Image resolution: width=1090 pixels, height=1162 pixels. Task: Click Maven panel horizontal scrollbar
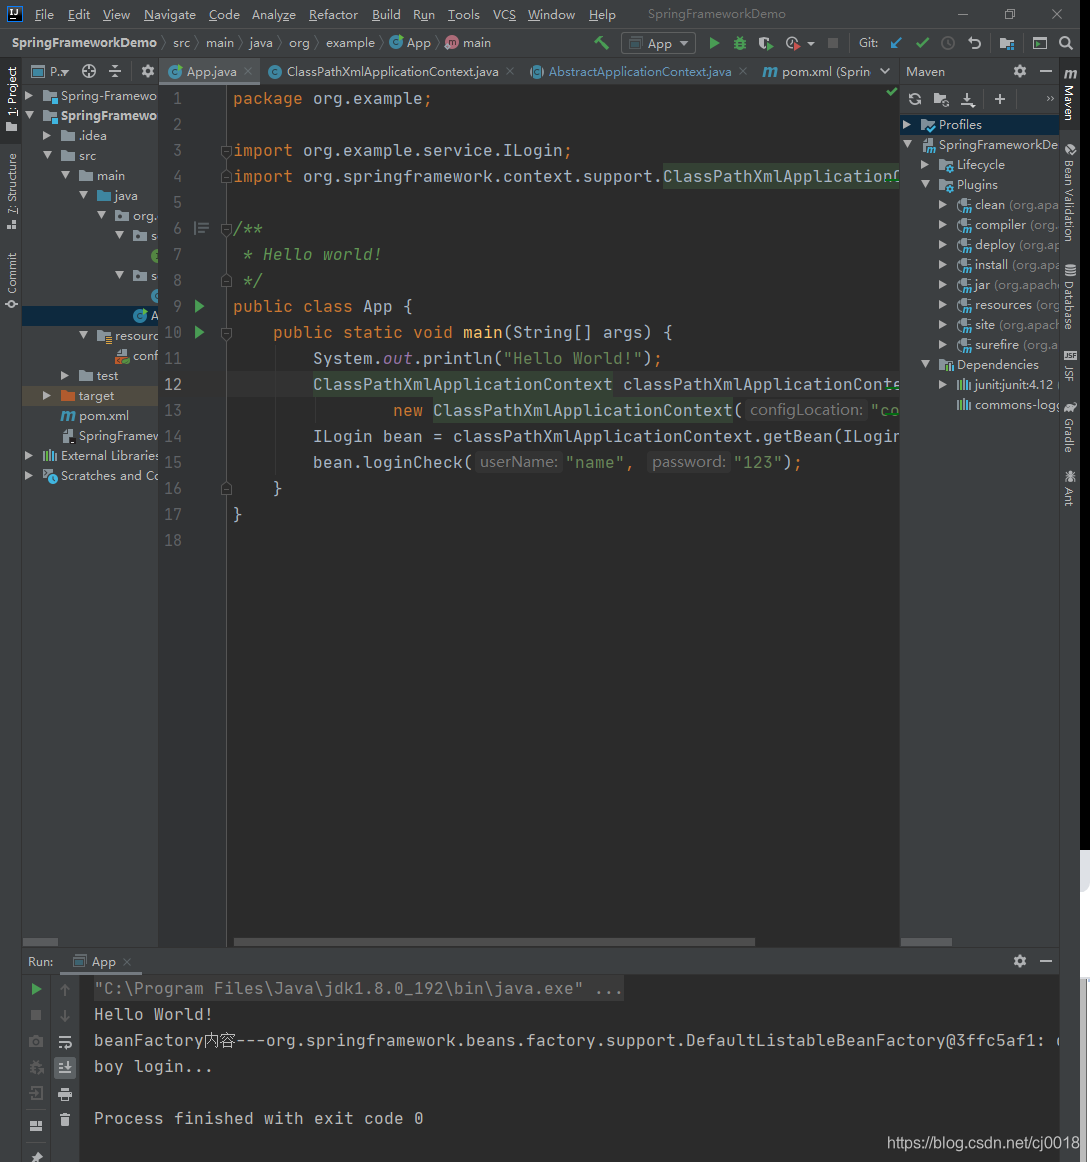(926, 942)
